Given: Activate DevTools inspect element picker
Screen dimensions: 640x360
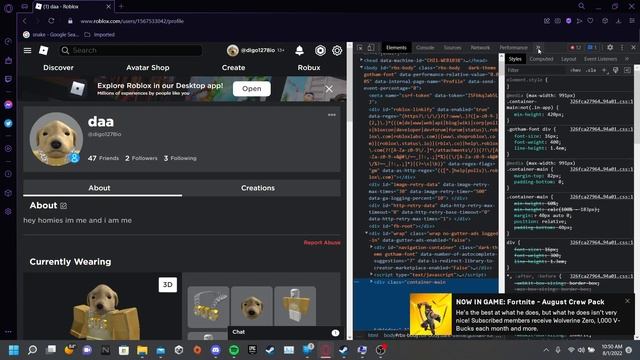Looking at the screenshot, I should pyautogui.click(x=360, y=48).
